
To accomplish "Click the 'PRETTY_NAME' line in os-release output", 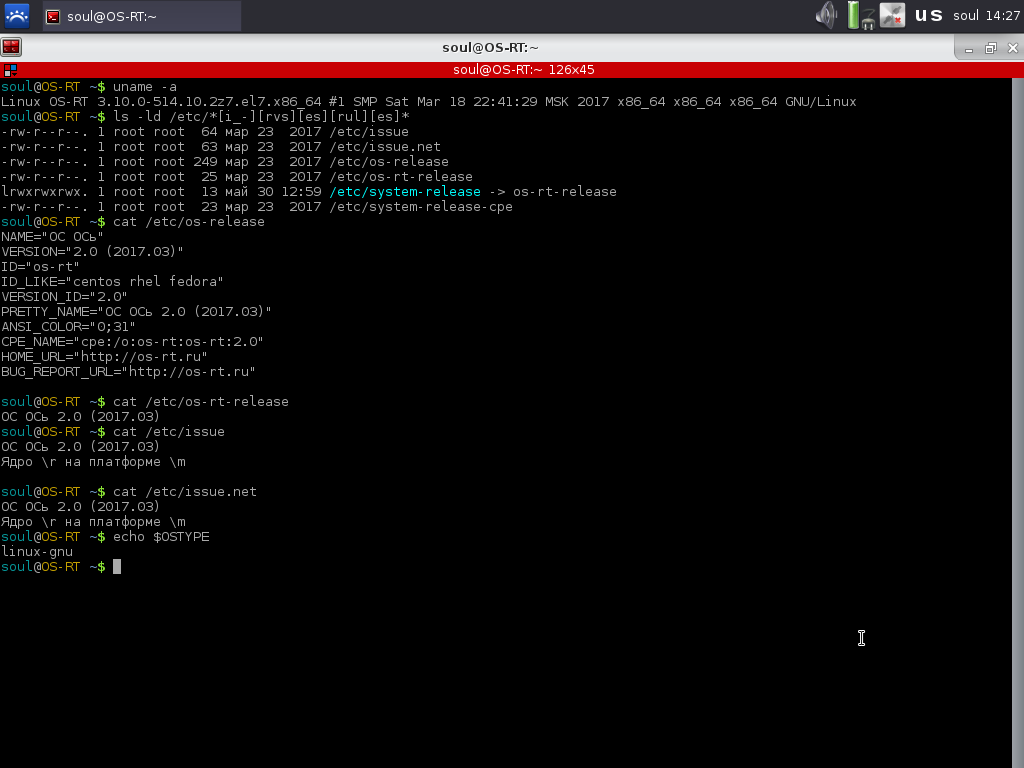I will [136, 312].
